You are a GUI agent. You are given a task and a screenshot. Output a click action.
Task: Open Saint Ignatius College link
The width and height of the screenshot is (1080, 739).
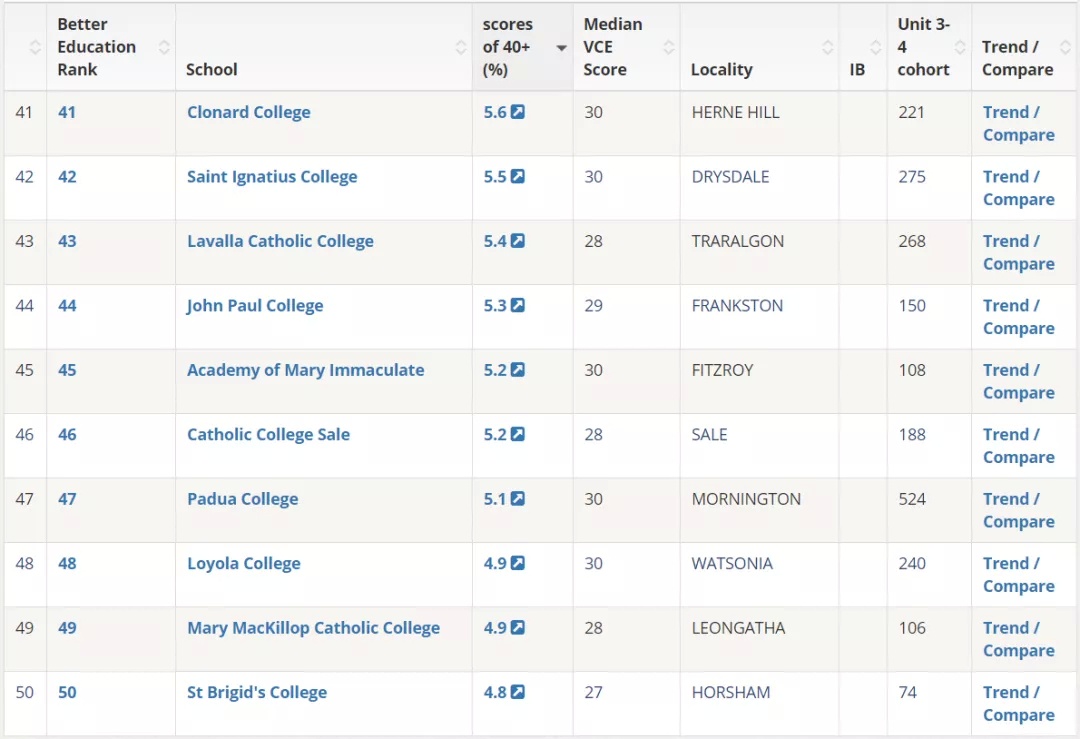272,177
